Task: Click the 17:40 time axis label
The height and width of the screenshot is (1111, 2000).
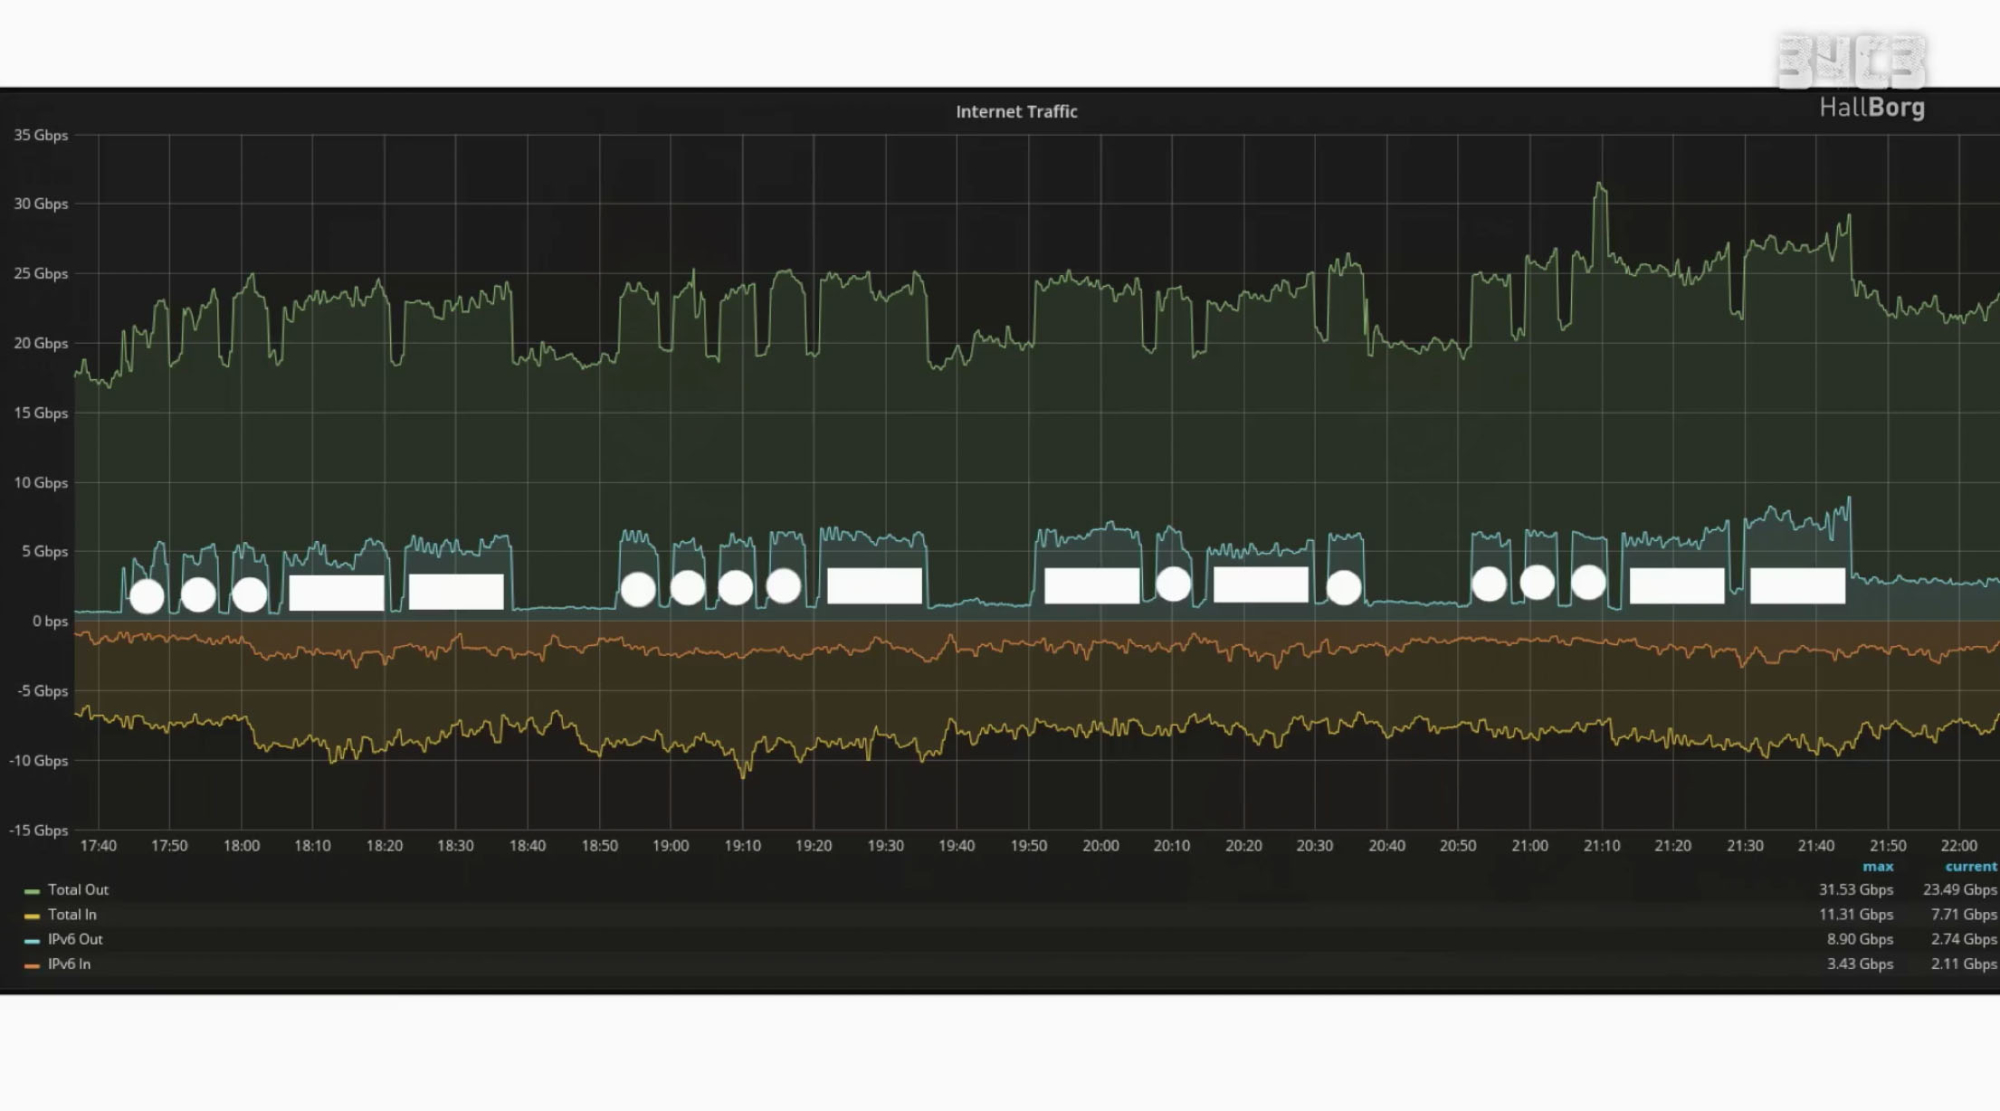Action: pos(98,846)
